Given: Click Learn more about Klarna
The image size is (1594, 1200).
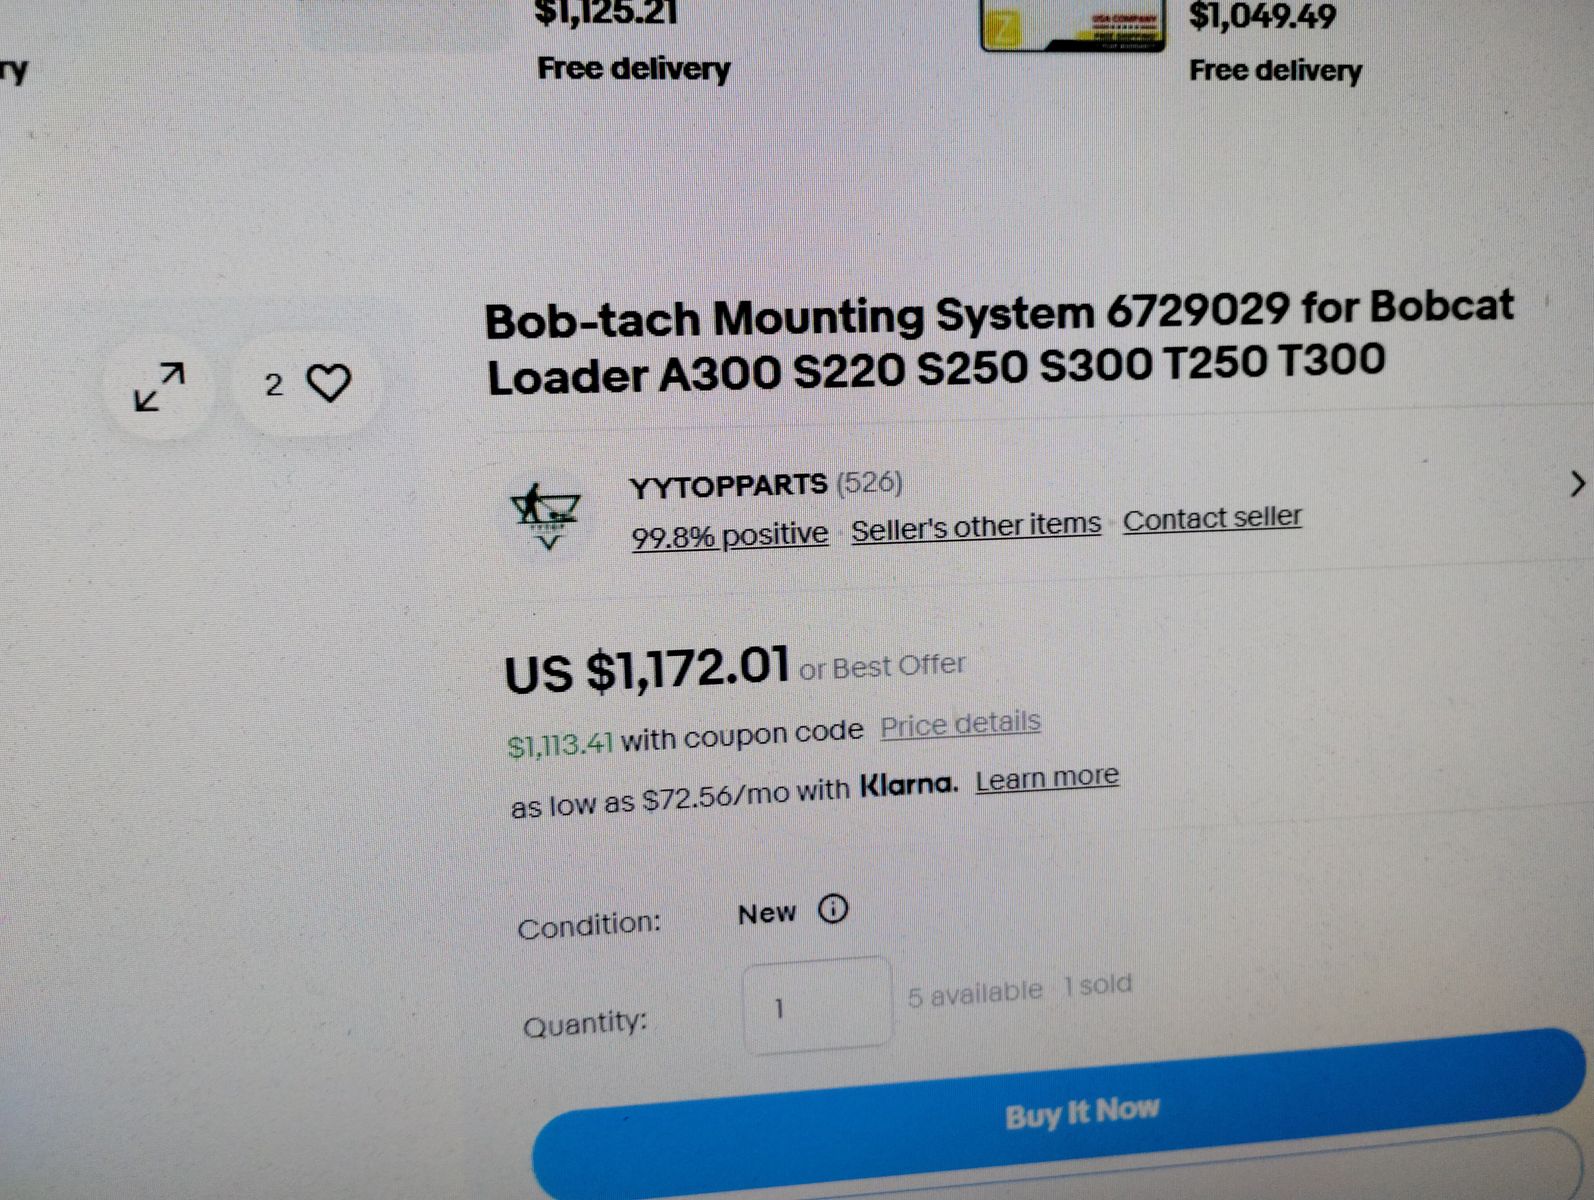Looking at the screenshot, I should [1047, 778].
